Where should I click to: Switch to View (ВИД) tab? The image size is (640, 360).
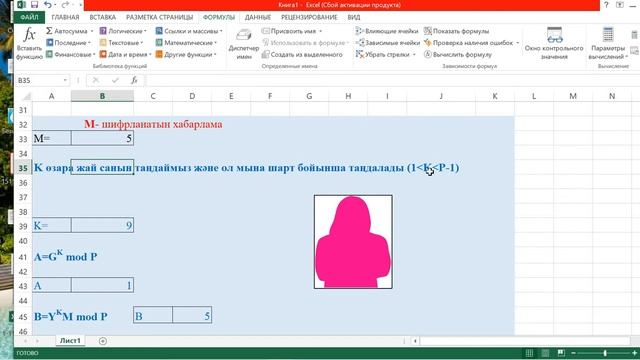point(353,18)
